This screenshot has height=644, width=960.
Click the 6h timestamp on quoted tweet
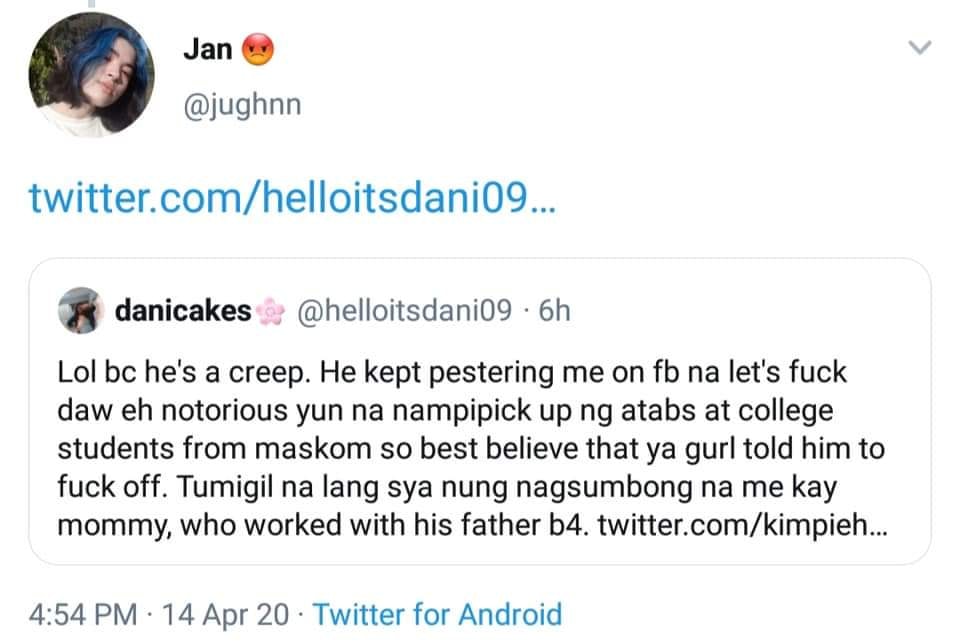pos(555,311)
